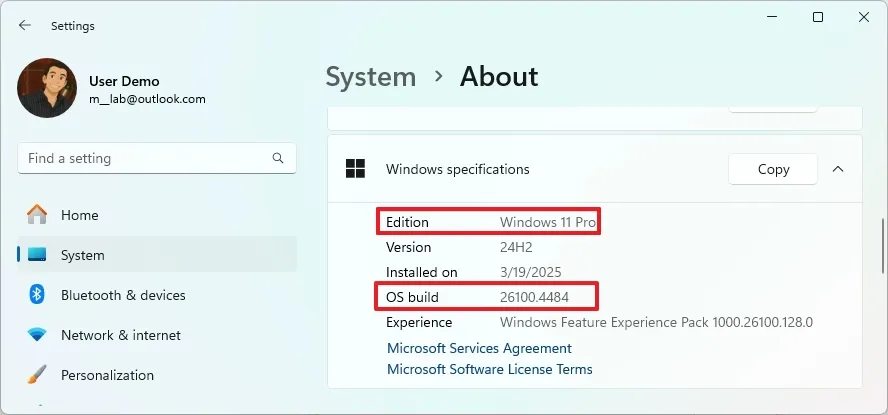Open Home in the sidebar

tap(157, 215)
